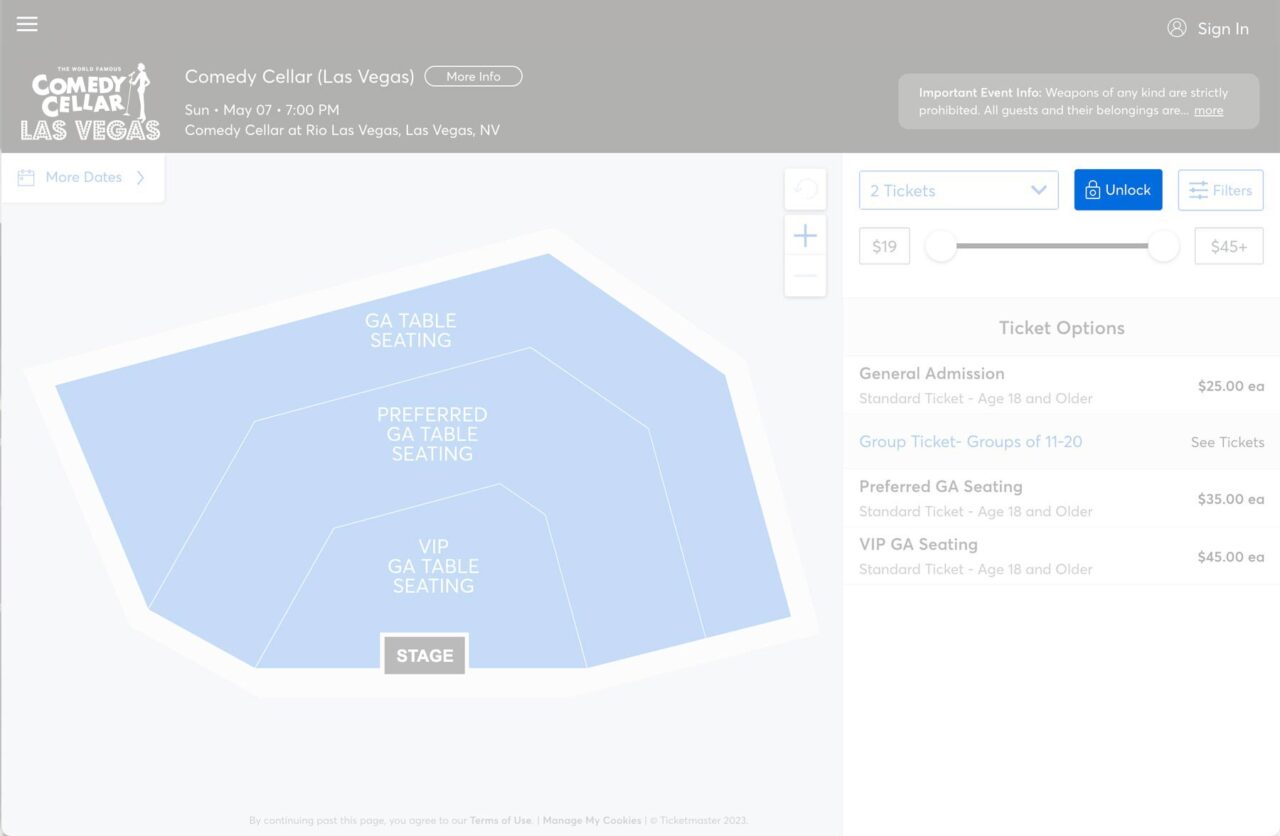Click the Comedy Cellar Las Vegas logo
This screenshot has width=1280, height=836.
coord(90,100)
